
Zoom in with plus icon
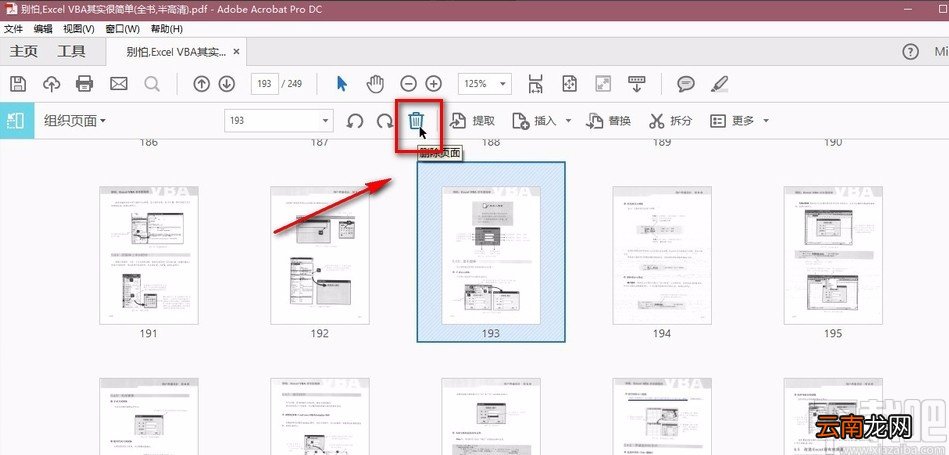click(x=433, y=83)
